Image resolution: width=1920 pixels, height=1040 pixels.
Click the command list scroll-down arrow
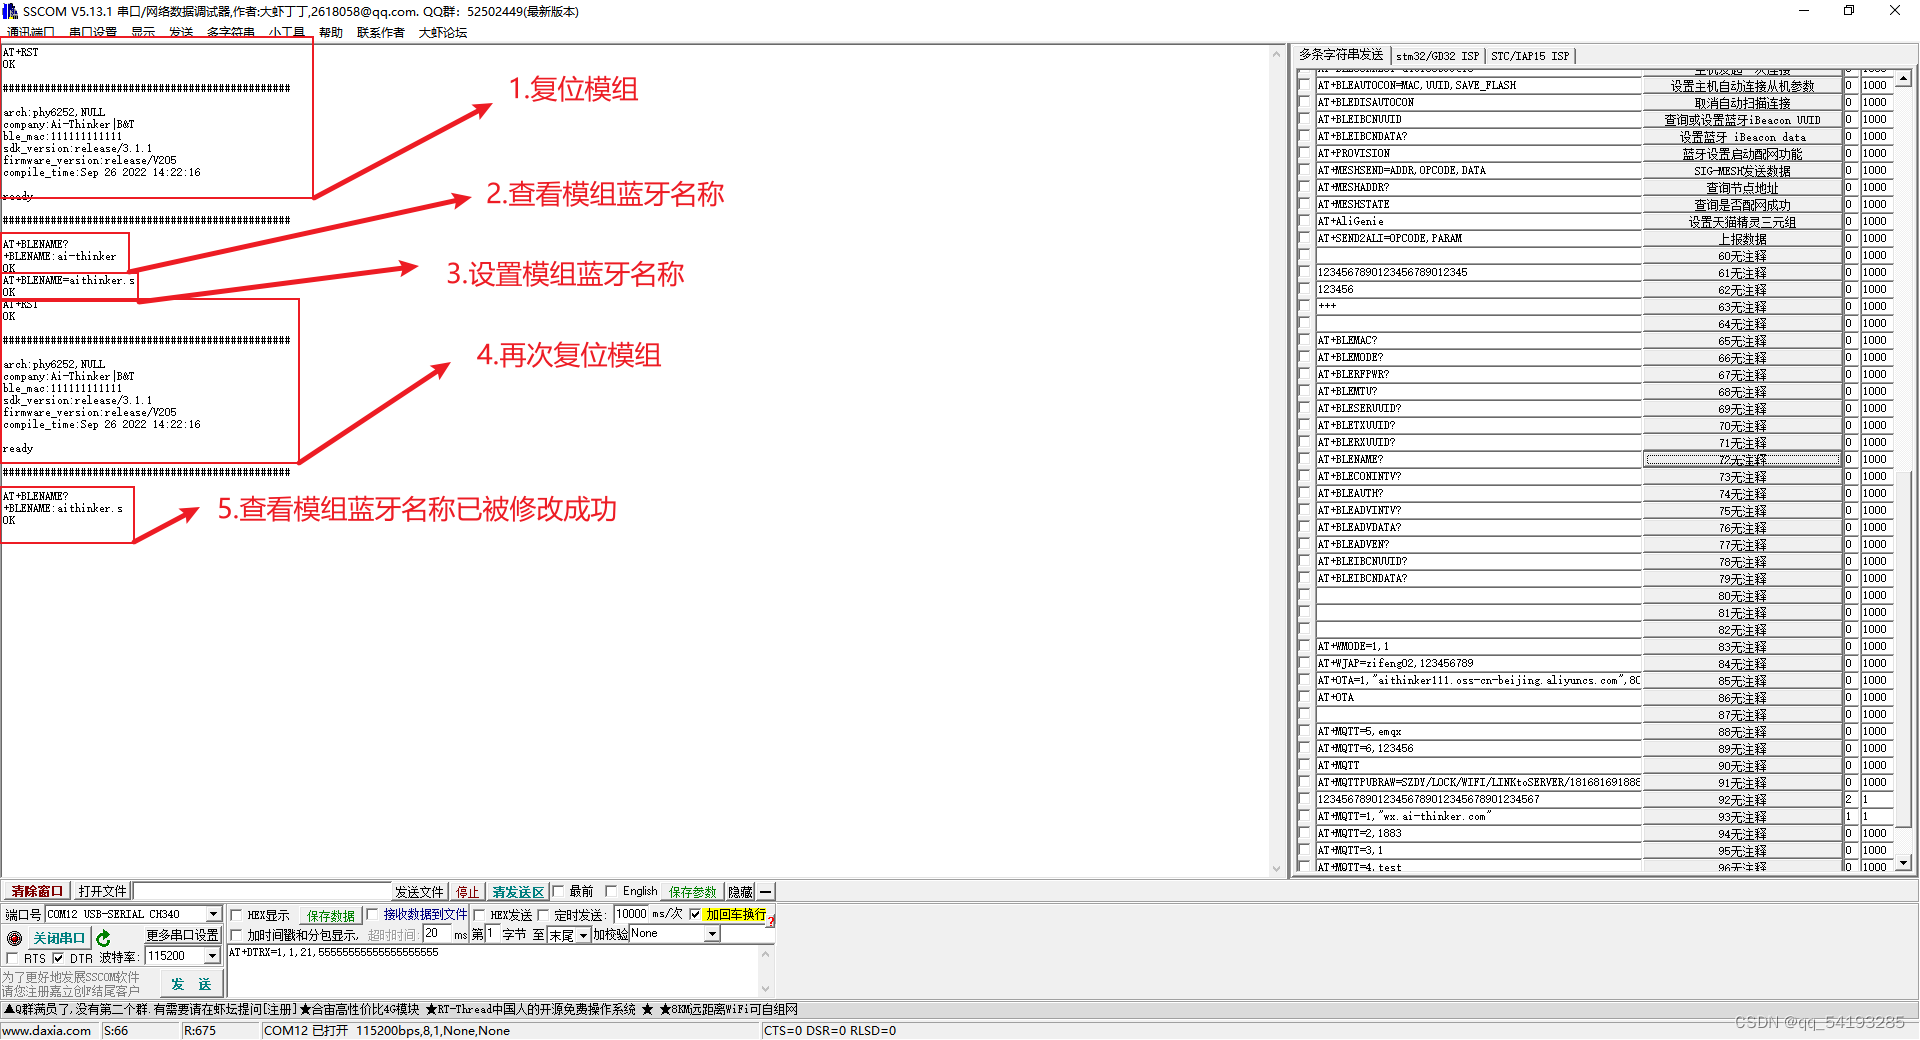(x=1903, y=862)
